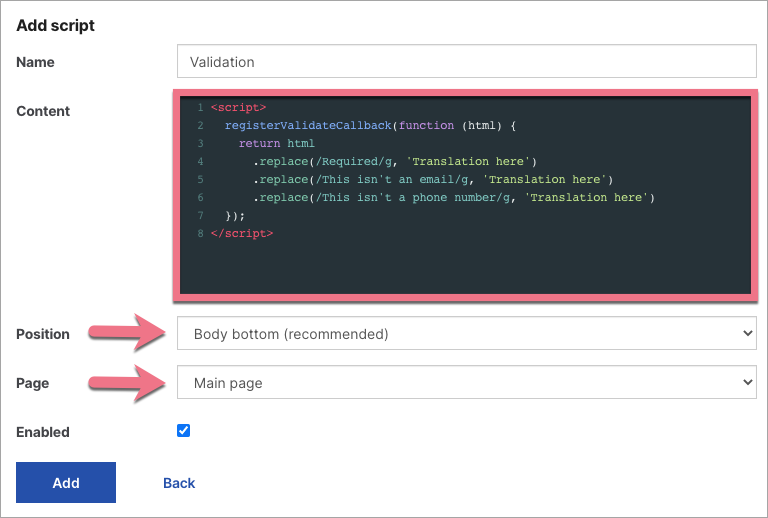Image resolution: width=768 pixels, height=518 pixels.
Task: Click the closing </script> tag on line 8
Action: tap(241, 233)
